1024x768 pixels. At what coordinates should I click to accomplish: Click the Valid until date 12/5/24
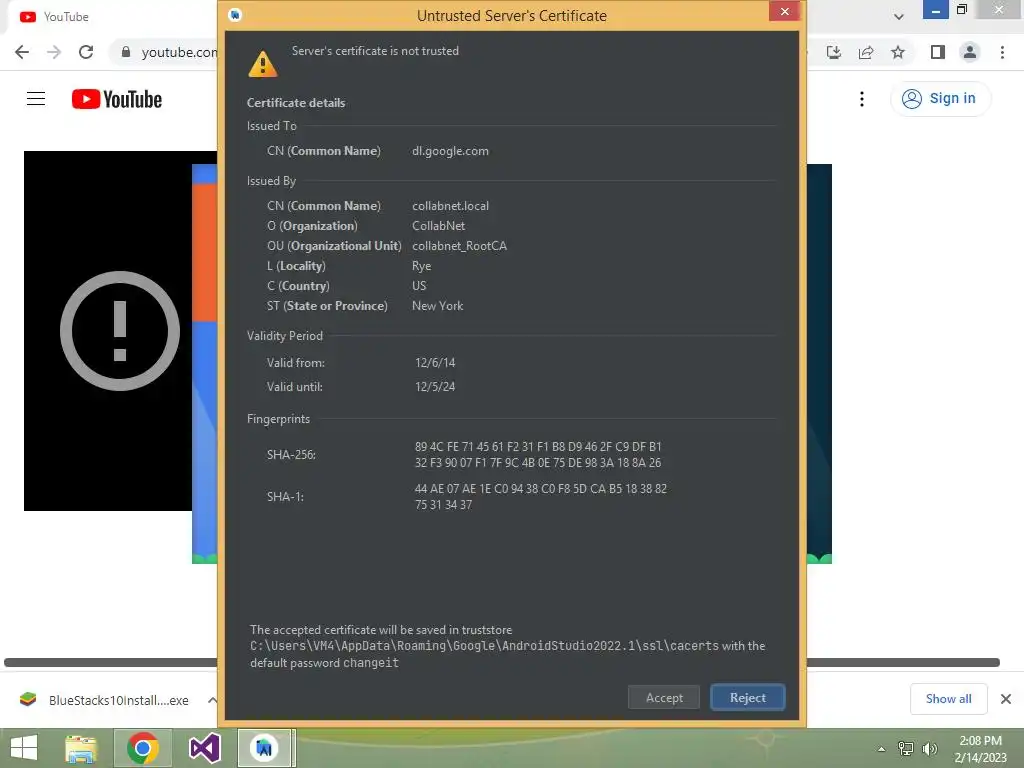[x=435, y=387]
